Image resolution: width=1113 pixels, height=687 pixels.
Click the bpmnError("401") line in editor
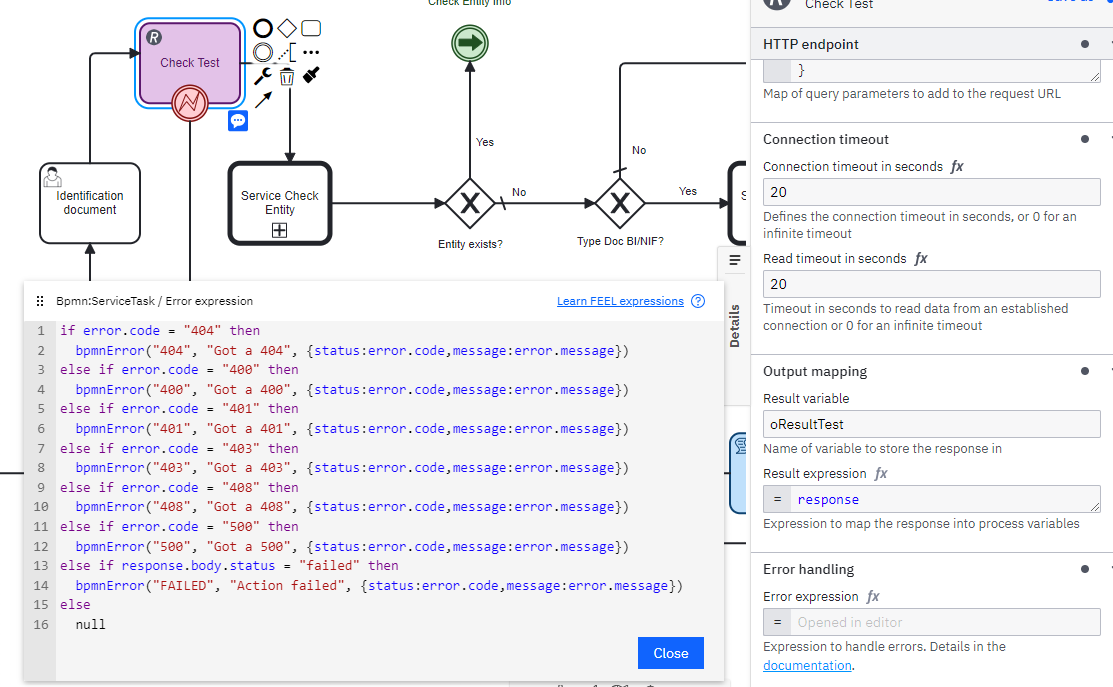[352, 429]
